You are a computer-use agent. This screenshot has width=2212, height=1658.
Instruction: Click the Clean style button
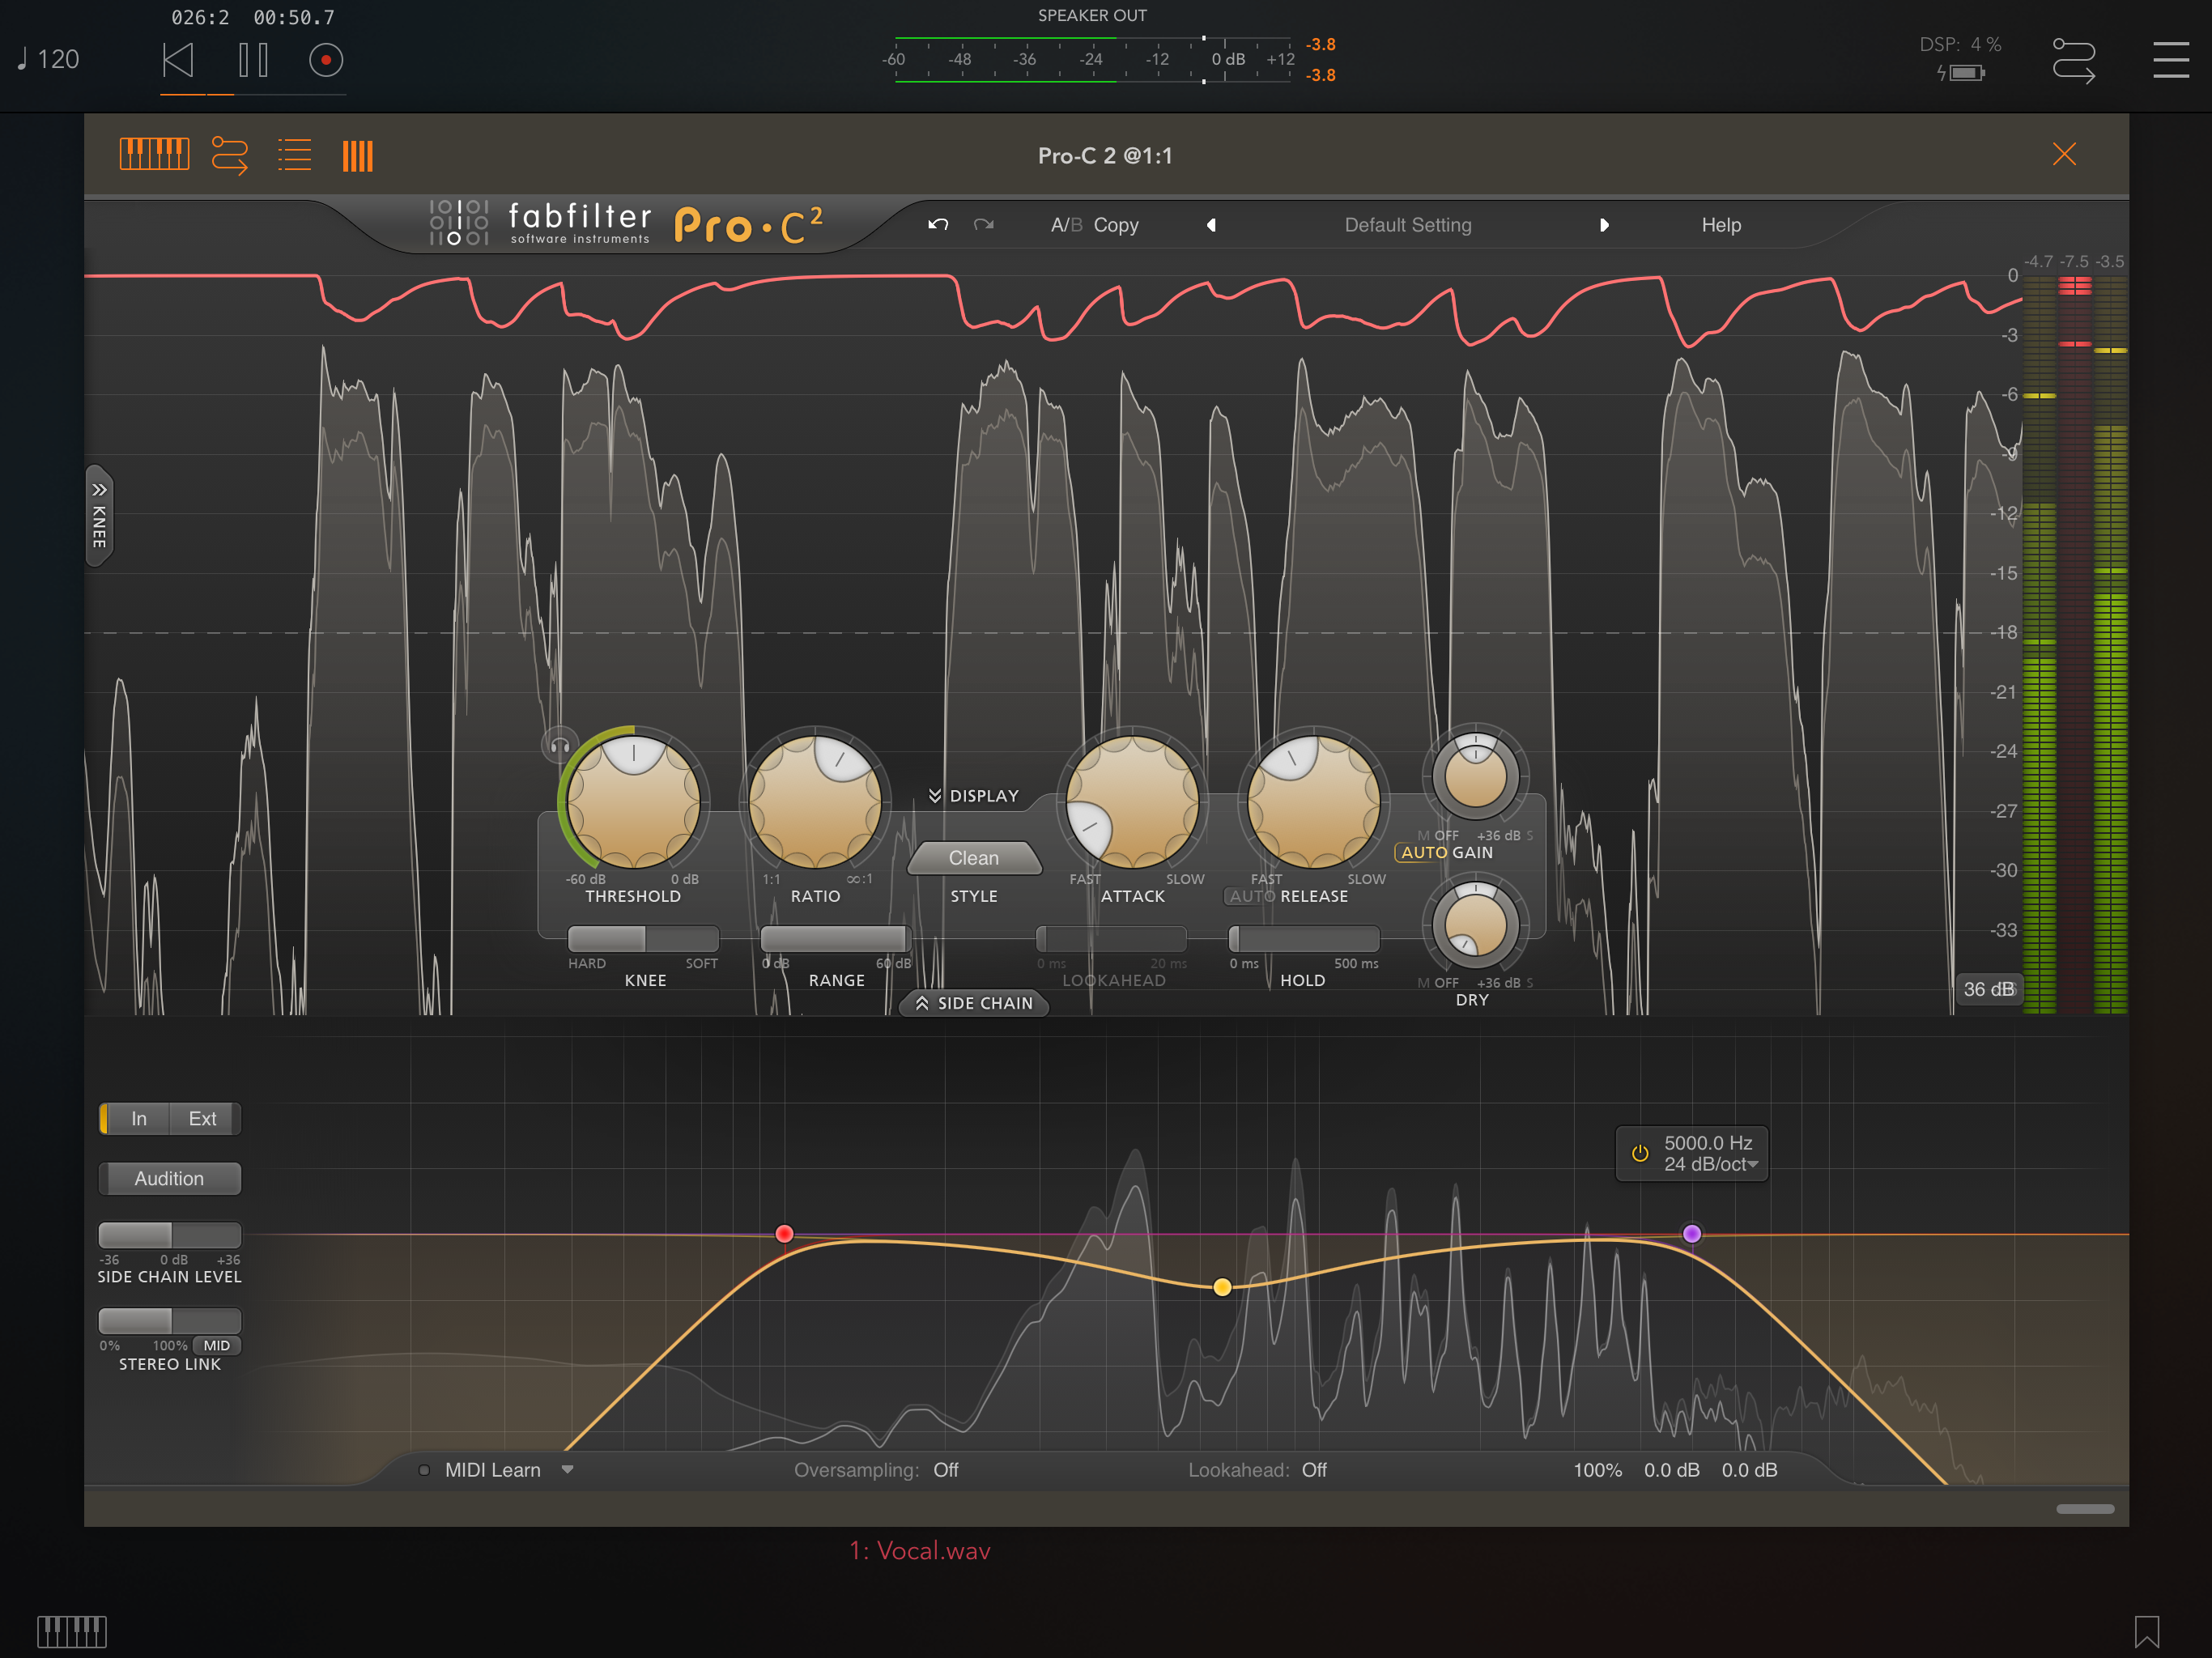[973, 858]
